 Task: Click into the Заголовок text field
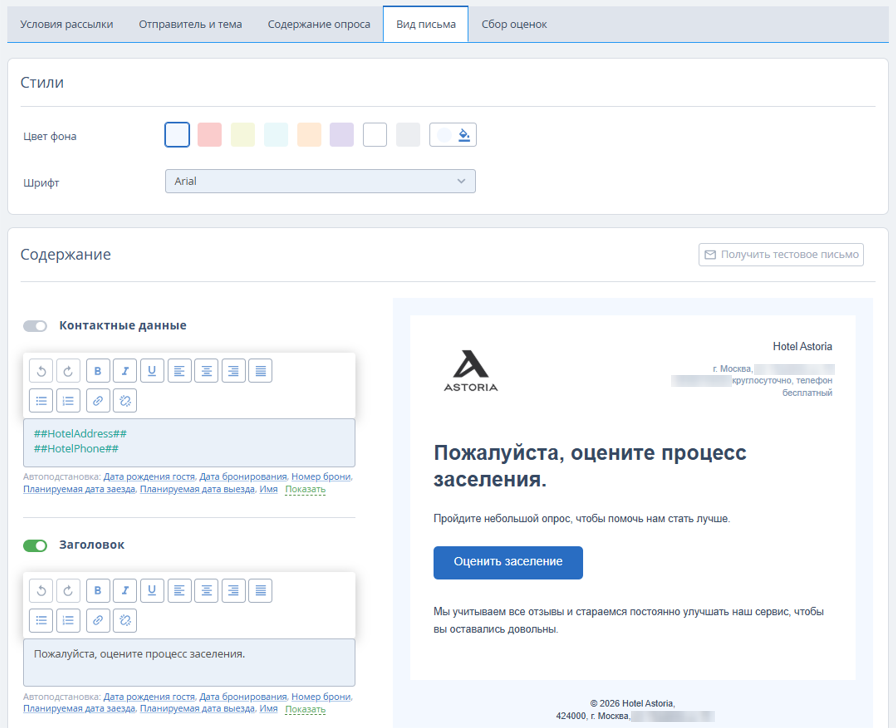(x=189, y=662)
